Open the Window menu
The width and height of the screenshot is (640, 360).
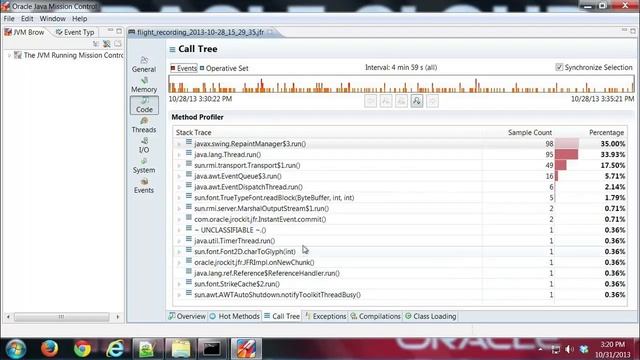pos(53,19)
